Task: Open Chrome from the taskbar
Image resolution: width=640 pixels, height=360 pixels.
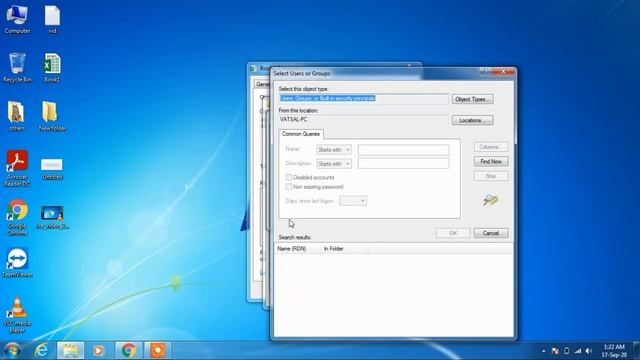Action: click(129, 350)
